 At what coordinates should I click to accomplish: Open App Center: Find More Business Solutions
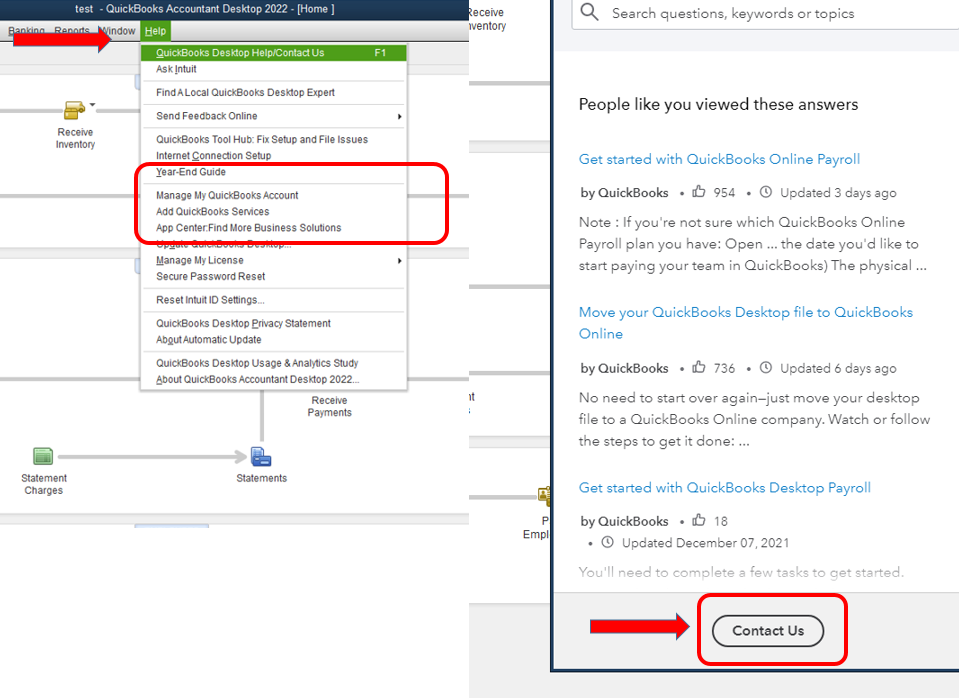pos(273,228)
